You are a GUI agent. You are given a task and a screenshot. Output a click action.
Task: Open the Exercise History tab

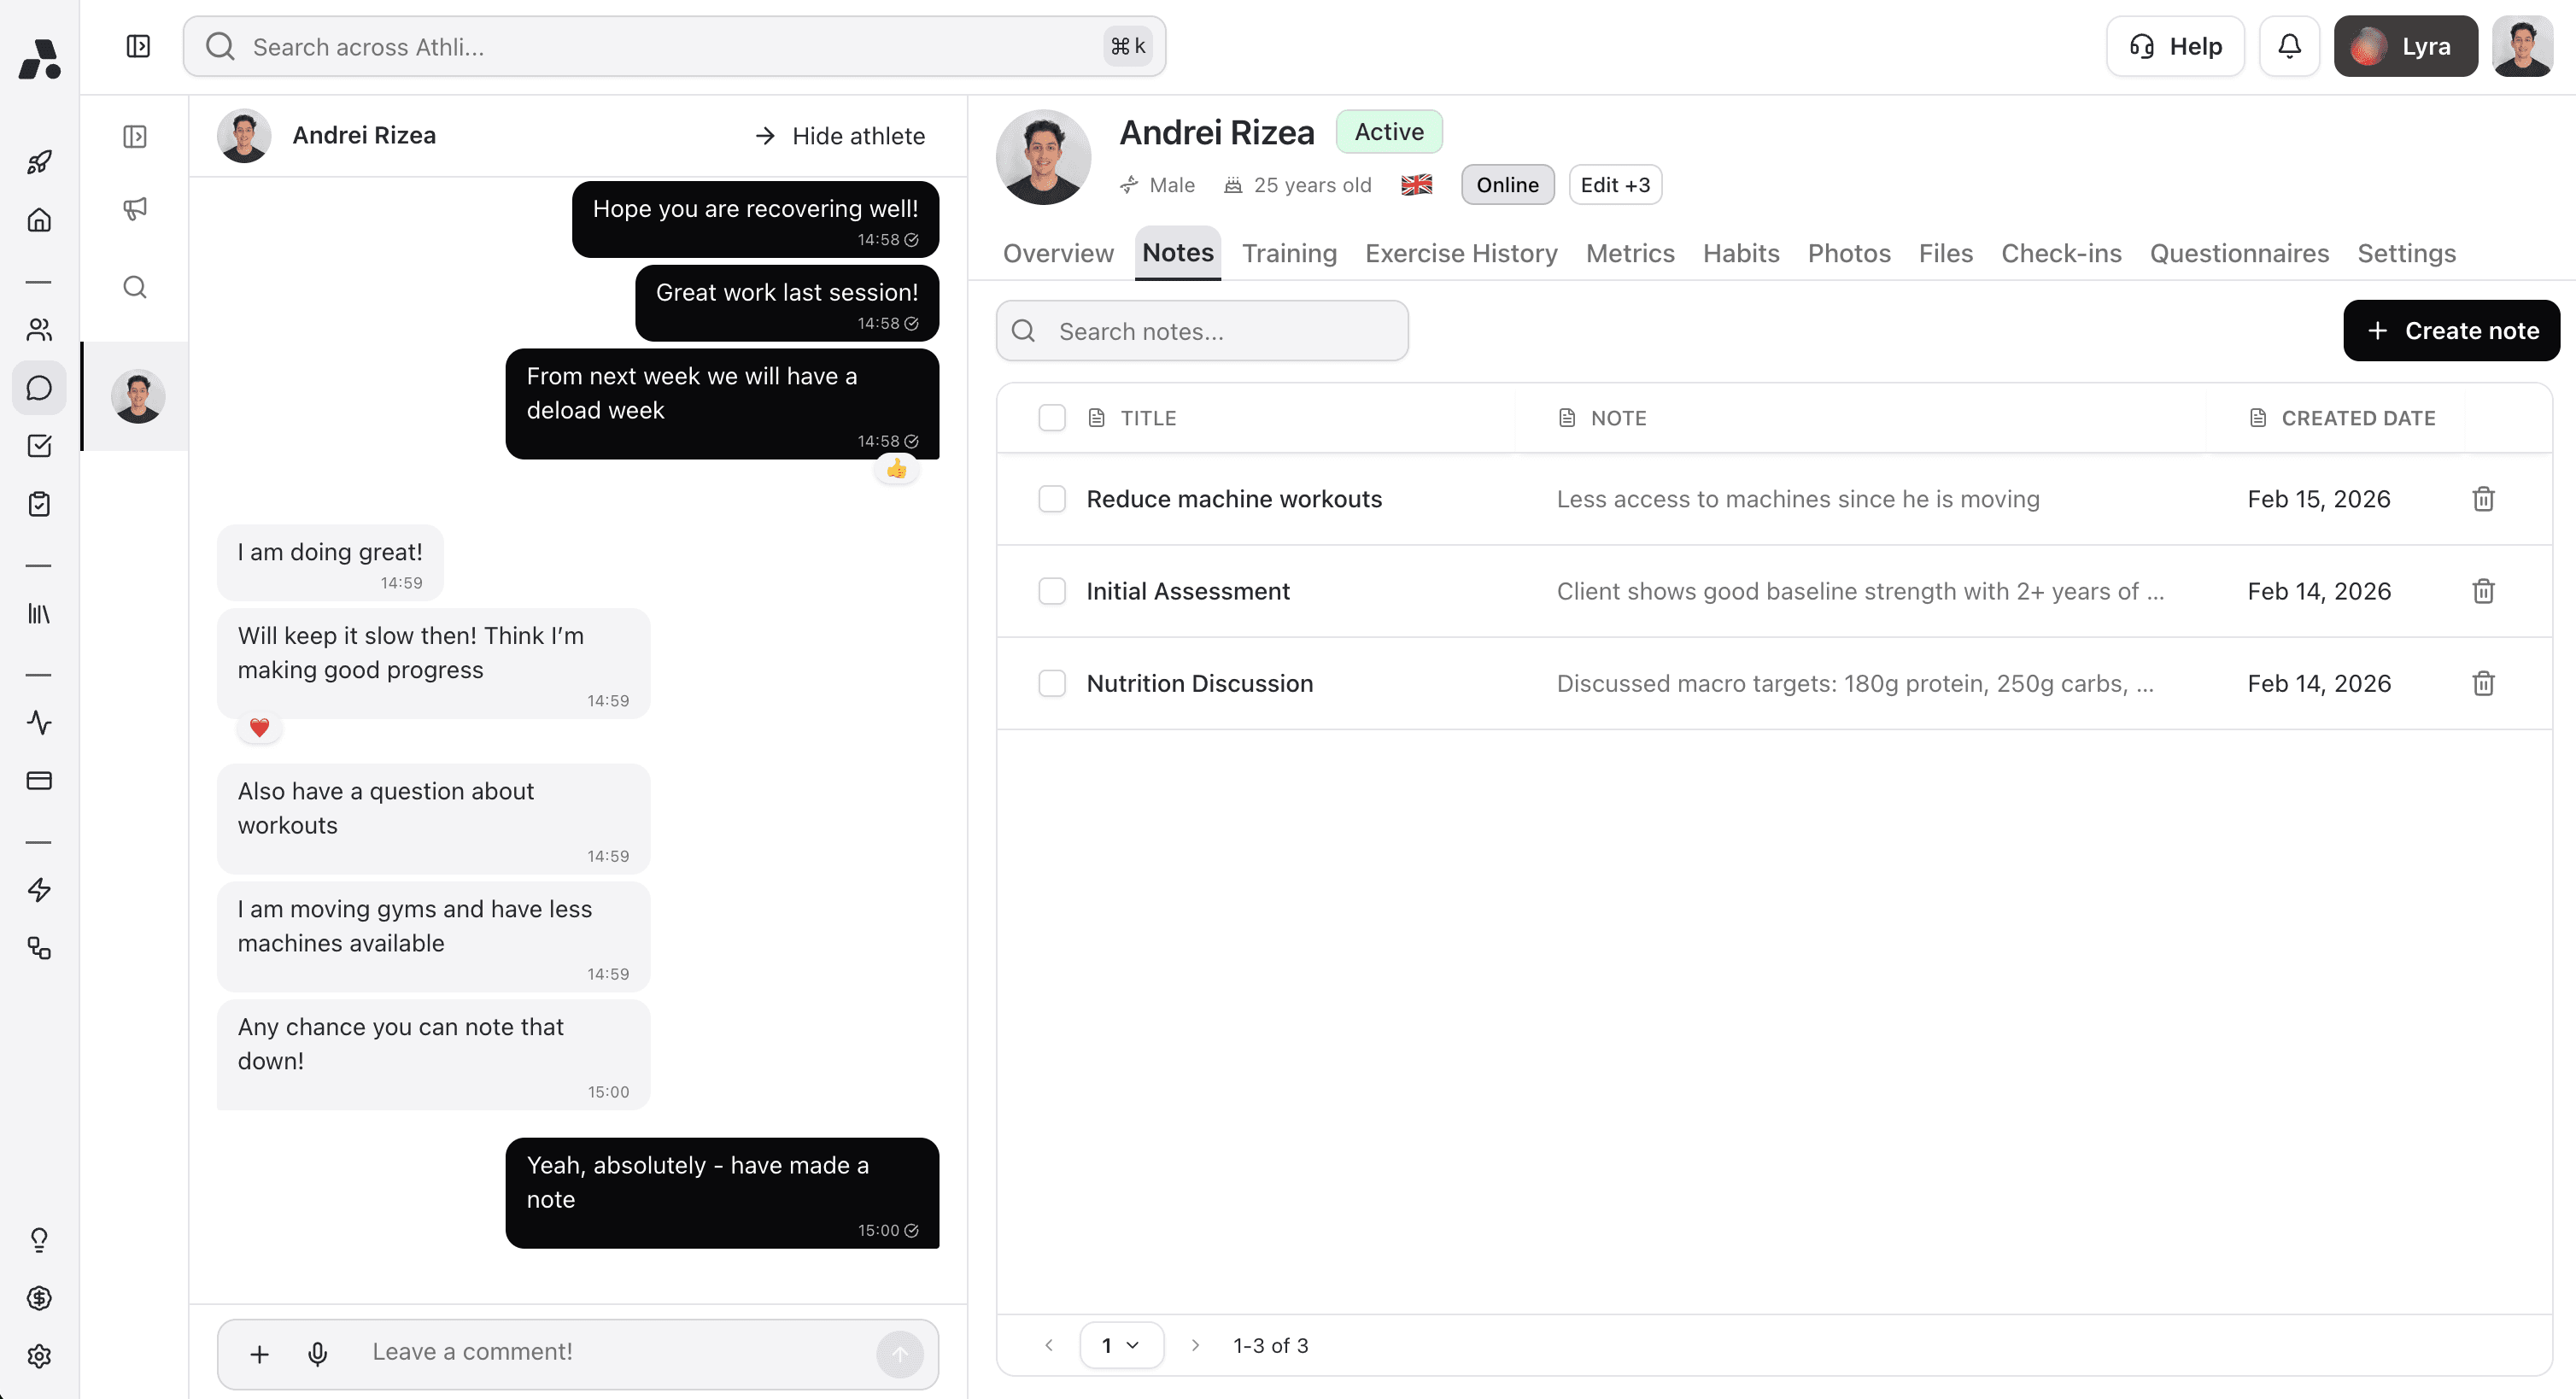point(1460,253)
